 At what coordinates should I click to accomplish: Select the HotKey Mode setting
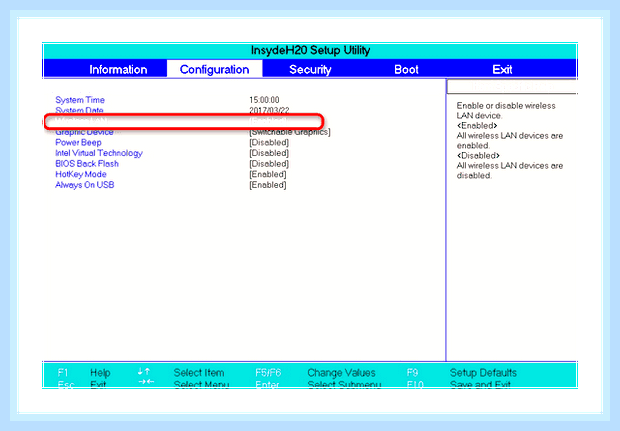(x=81, y=174)
